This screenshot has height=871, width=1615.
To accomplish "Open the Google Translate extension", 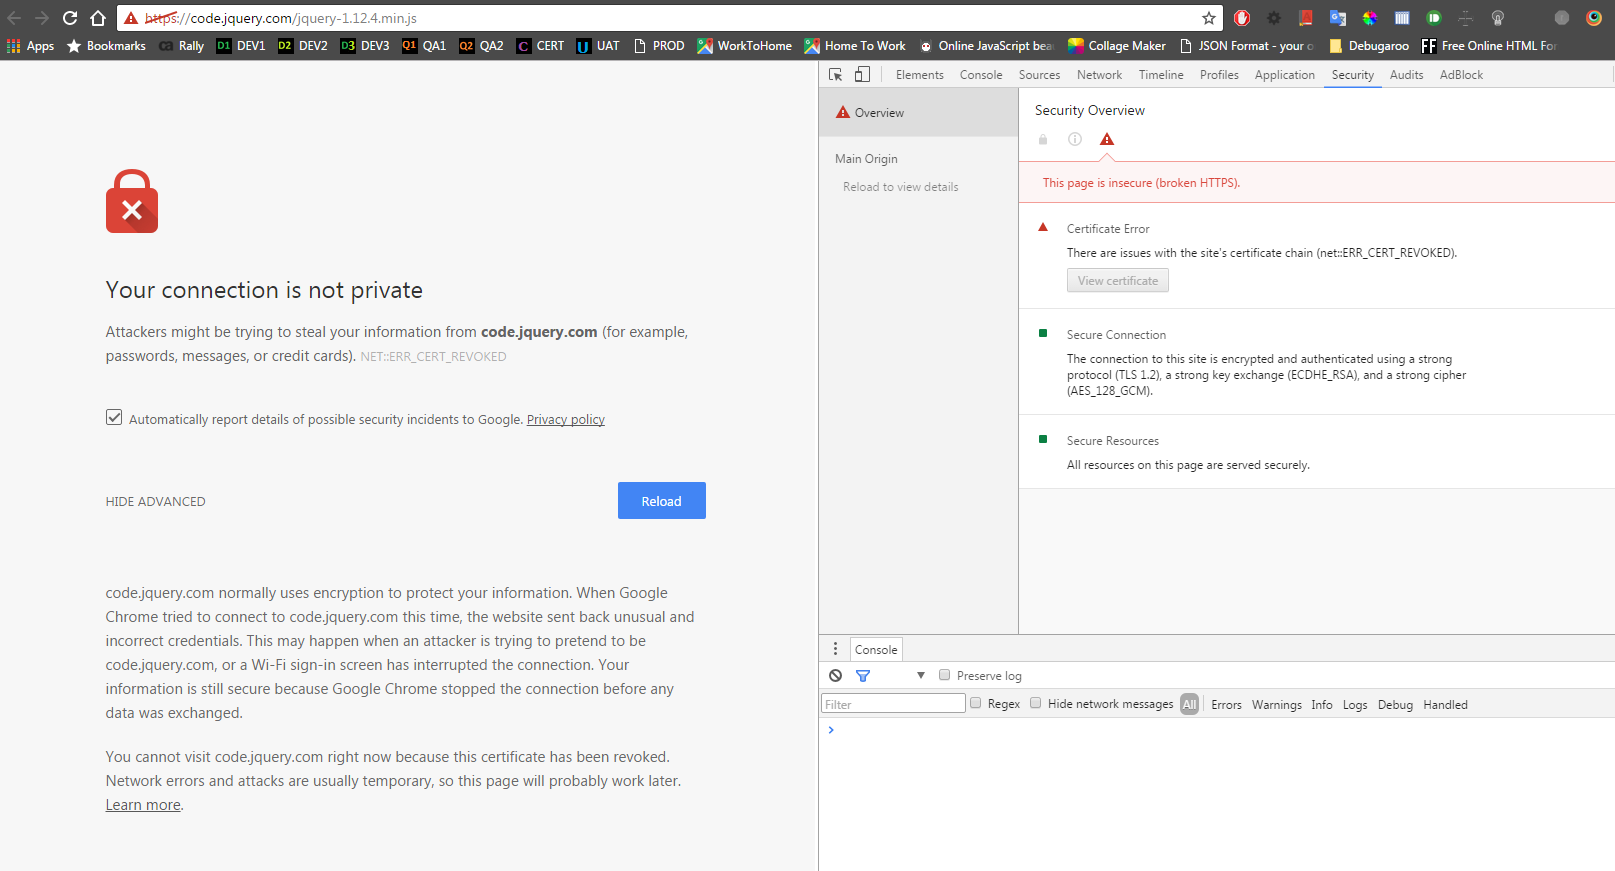I will [x=1338, y=18].
